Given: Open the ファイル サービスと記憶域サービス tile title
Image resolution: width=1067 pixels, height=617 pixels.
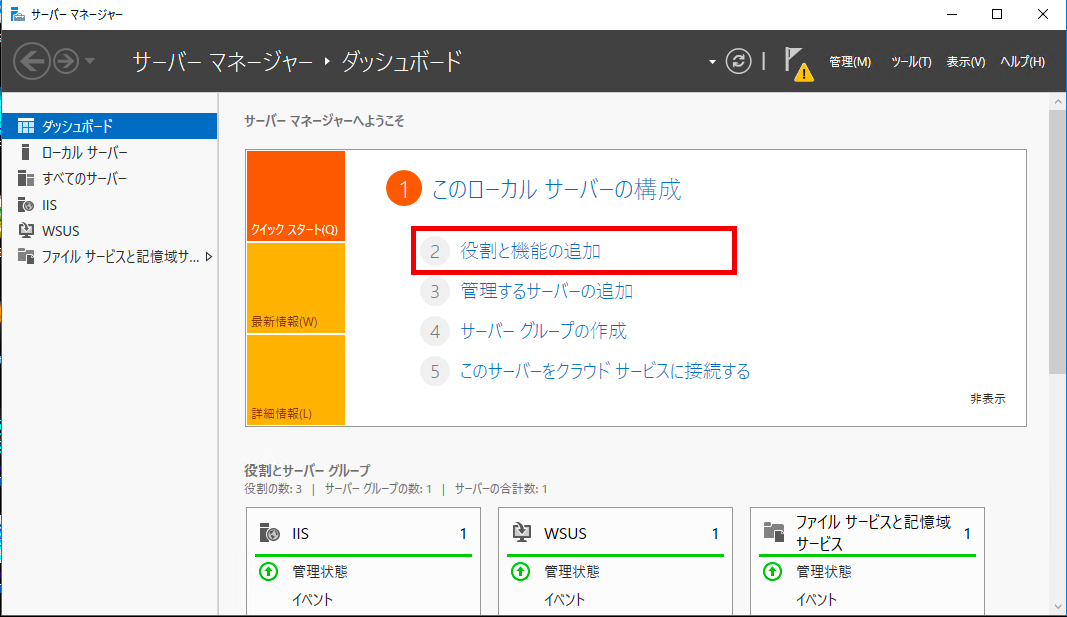Looking at the screenshot, I should [x=873, y=533].
